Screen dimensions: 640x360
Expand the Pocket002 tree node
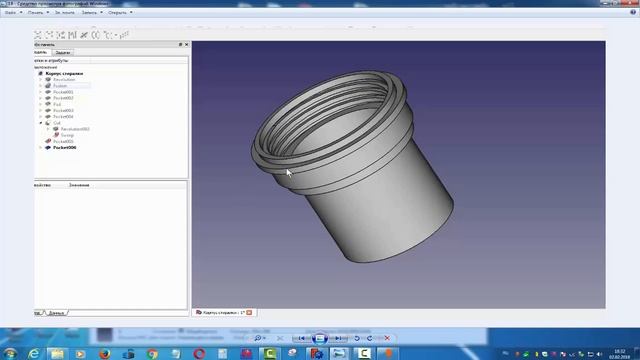tap(40, 98)
